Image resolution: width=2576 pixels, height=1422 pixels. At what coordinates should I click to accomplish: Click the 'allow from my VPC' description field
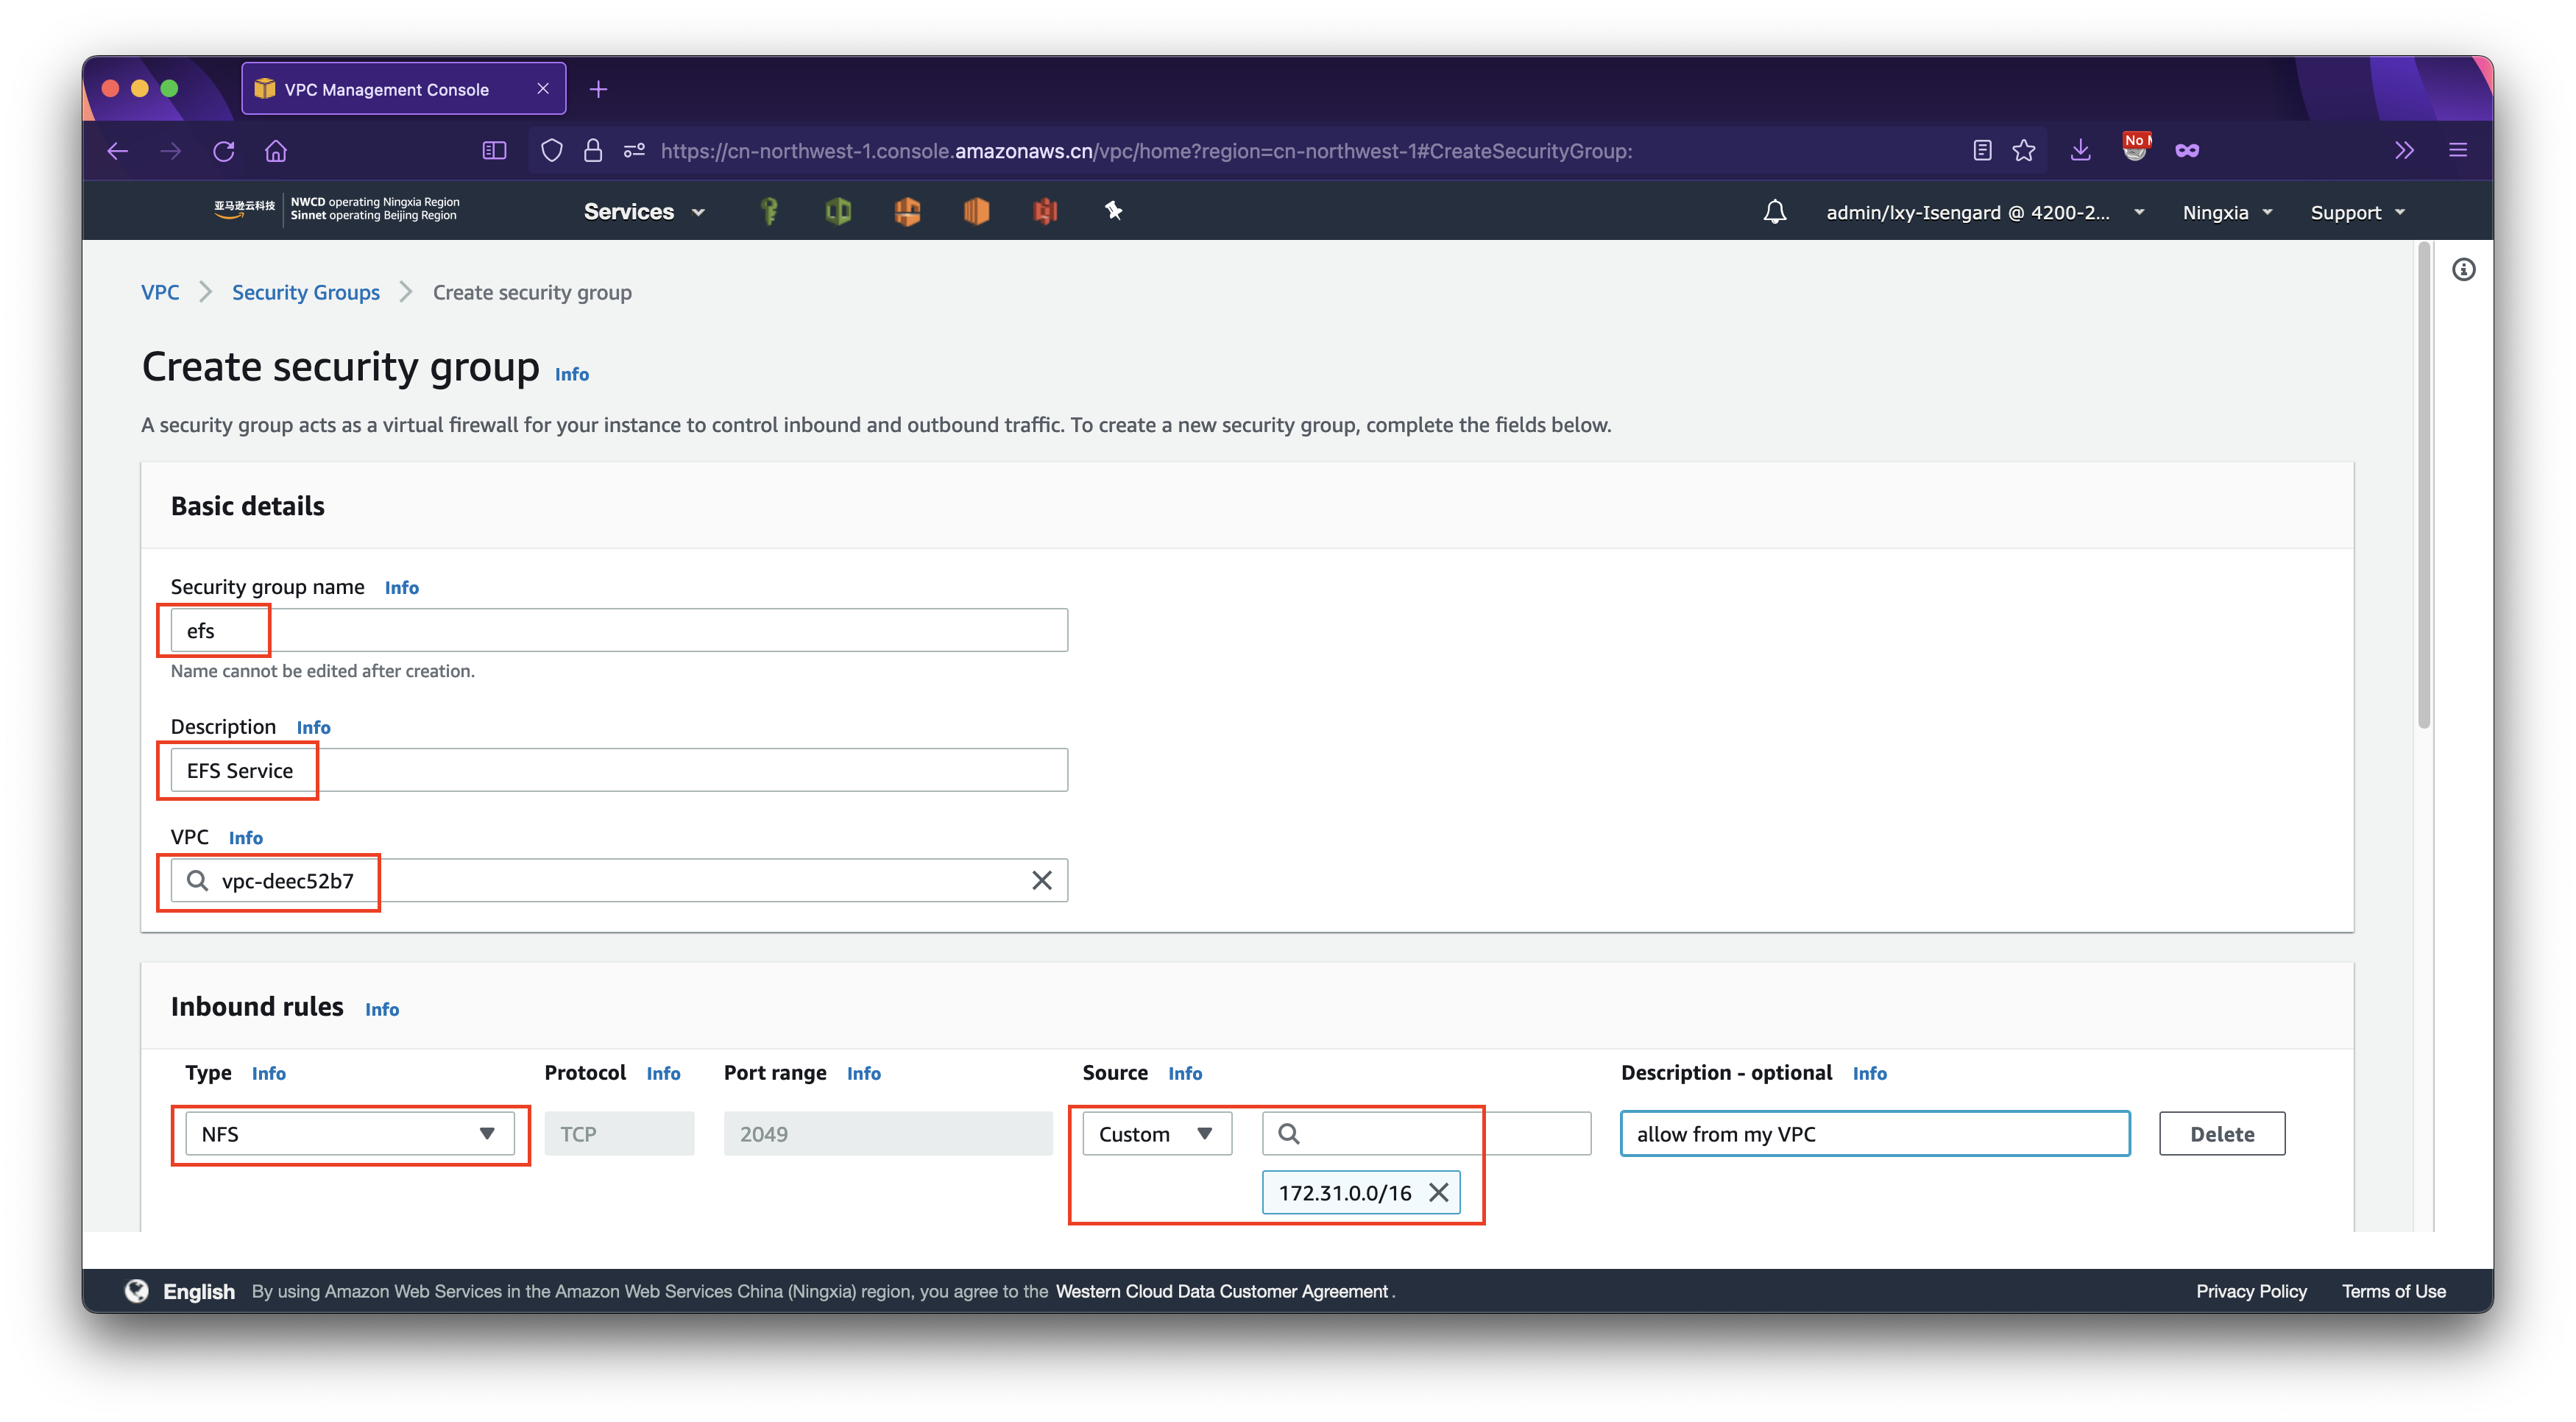1874,1133
